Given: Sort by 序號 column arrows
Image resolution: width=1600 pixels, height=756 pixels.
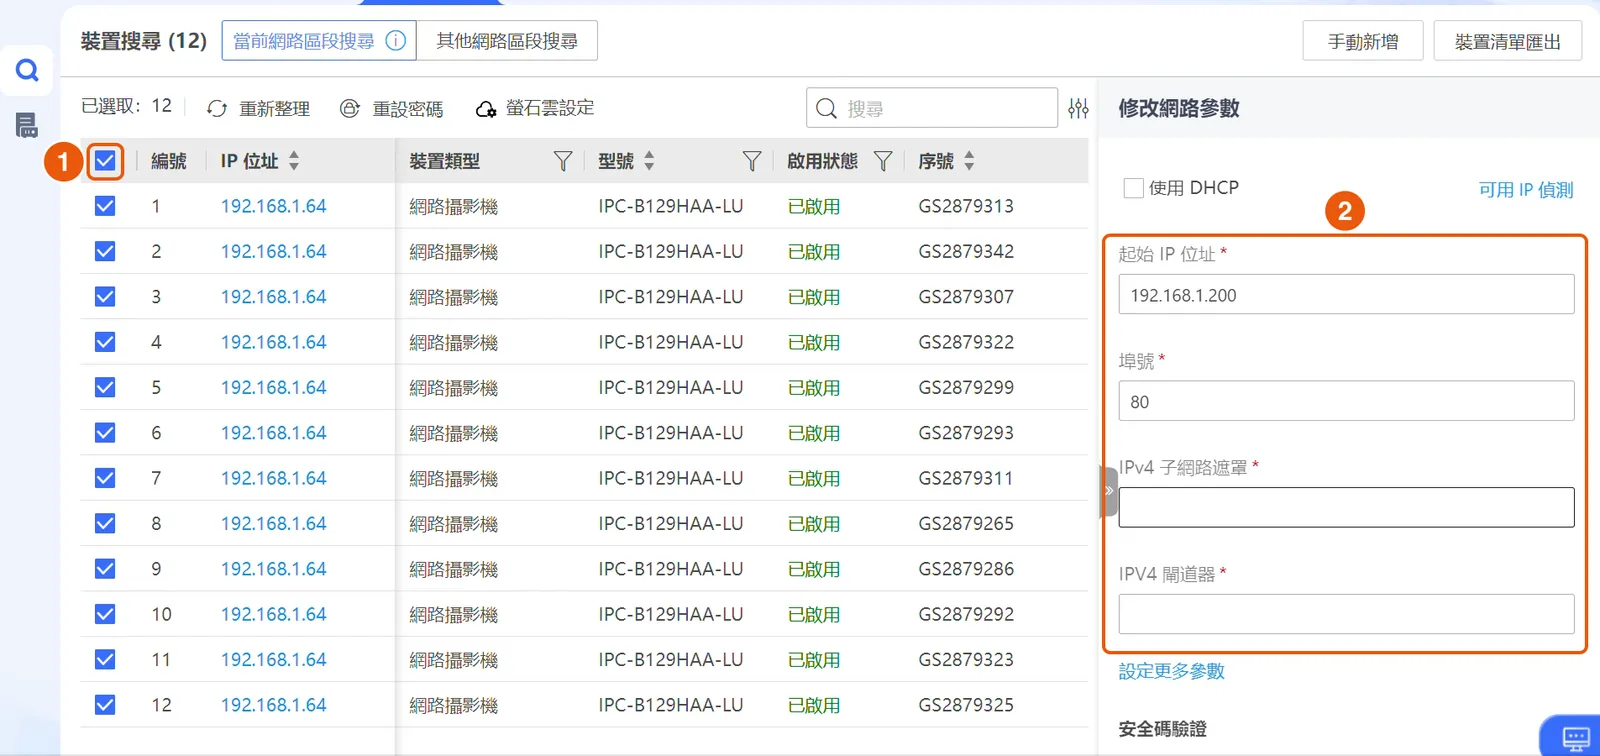Looking at the screenshot, I should tap(969, 161).
